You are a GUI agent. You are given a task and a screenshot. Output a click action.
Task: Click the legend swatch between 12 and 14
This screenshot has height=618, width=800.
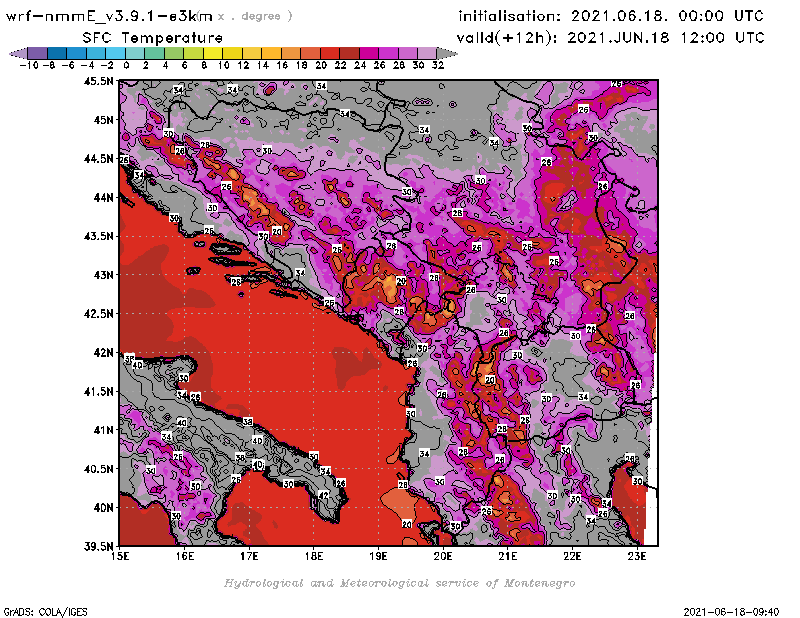252,53
